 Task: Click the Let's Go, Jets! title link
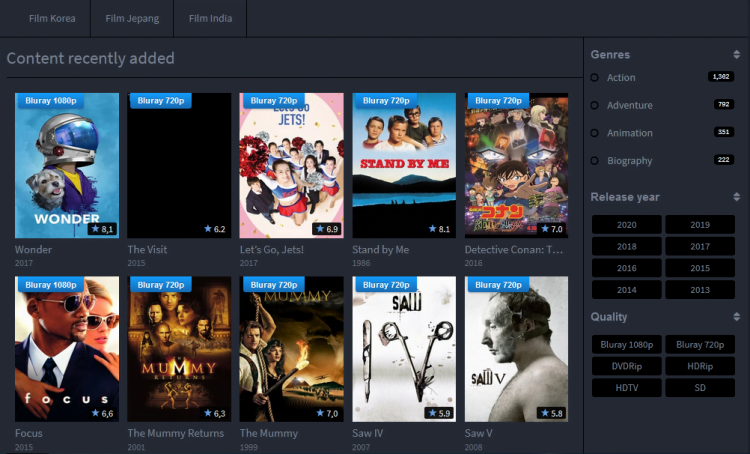tap(272, 249)
